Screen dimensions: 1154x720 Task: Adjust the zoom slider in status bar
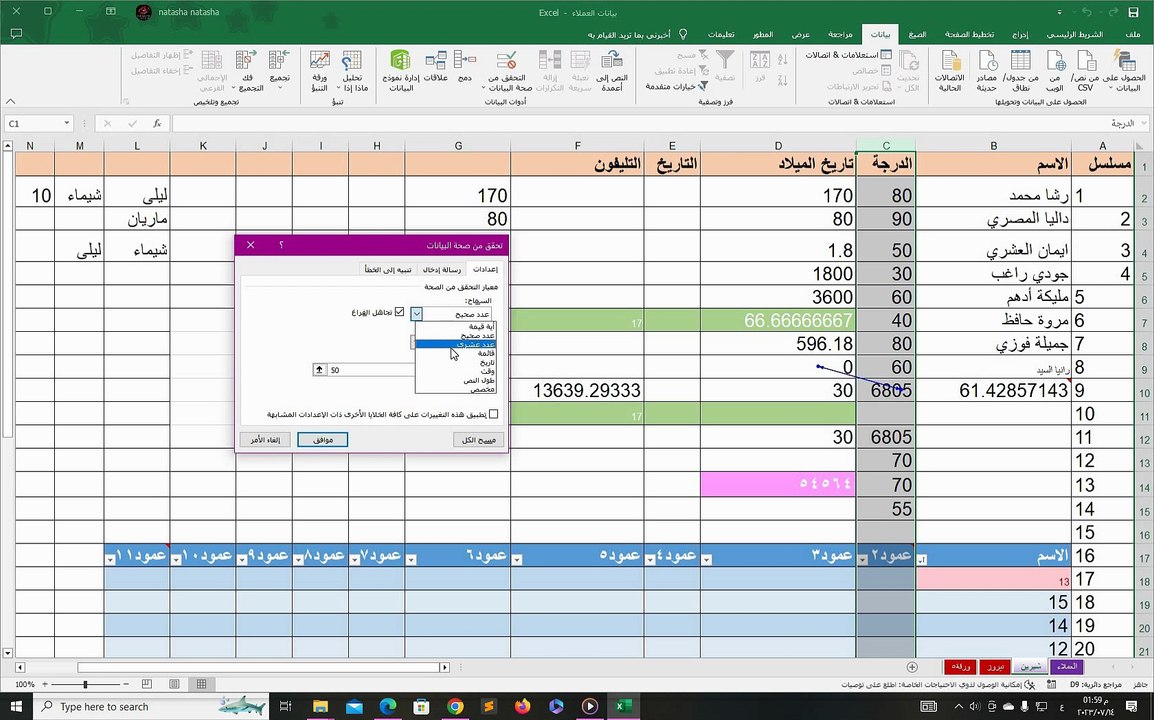(x=85, y=684)
